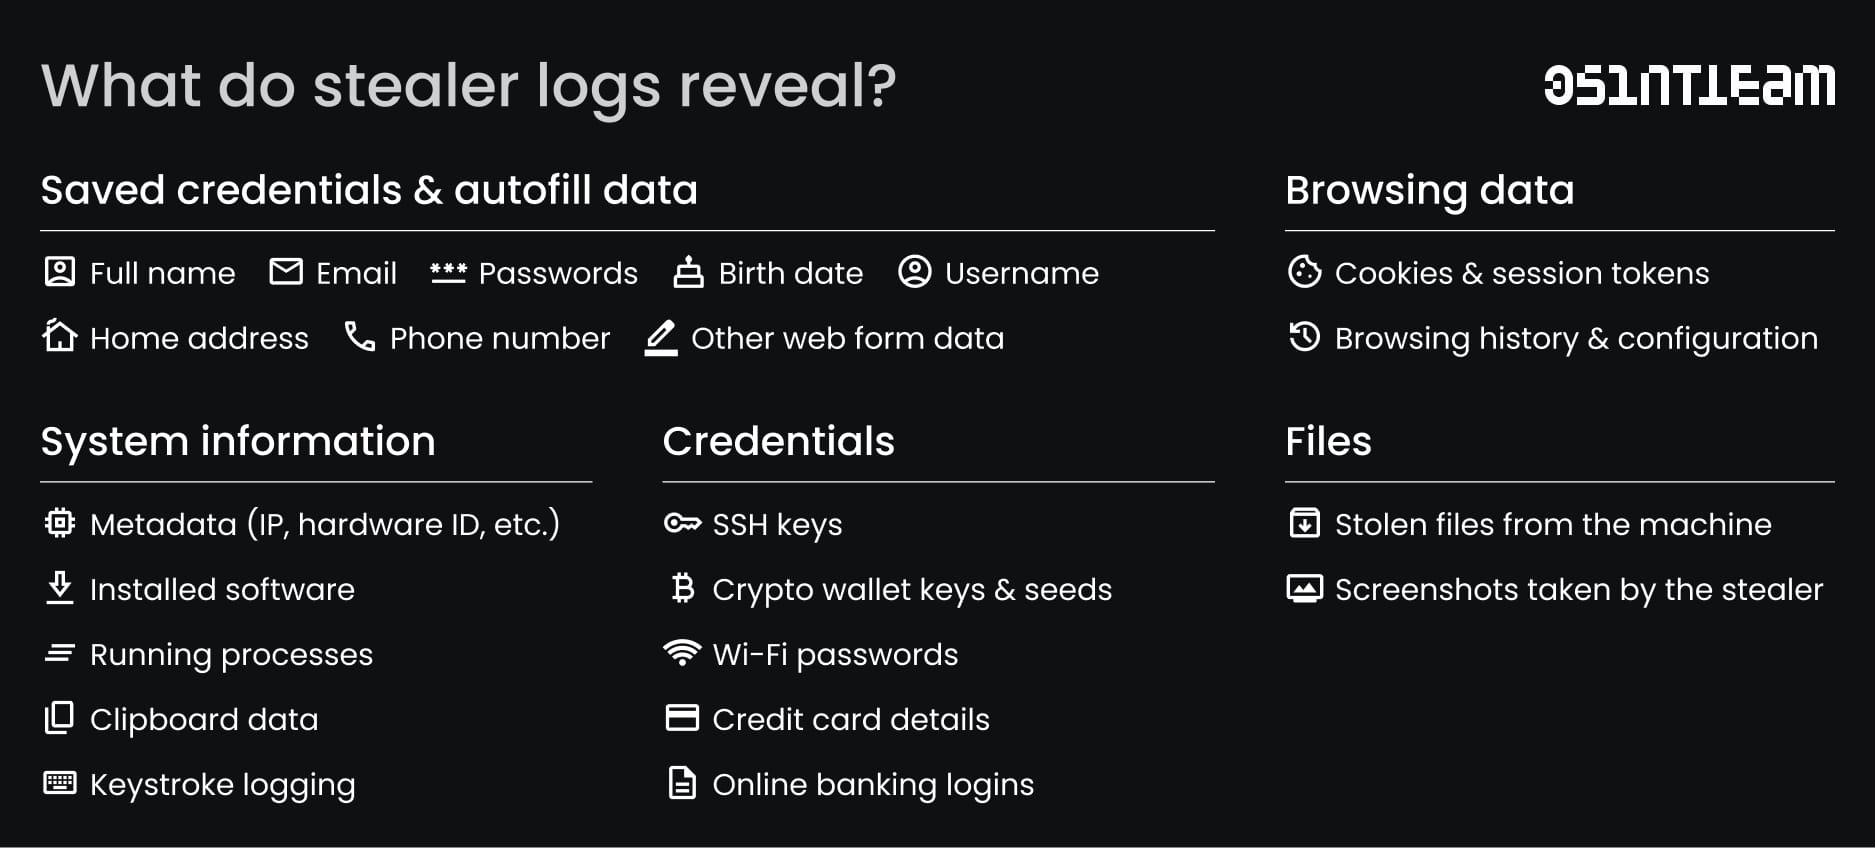1875x848 pixels.
Task: Click the 'Online banking logins' text
Action: [x=873, y=784]
